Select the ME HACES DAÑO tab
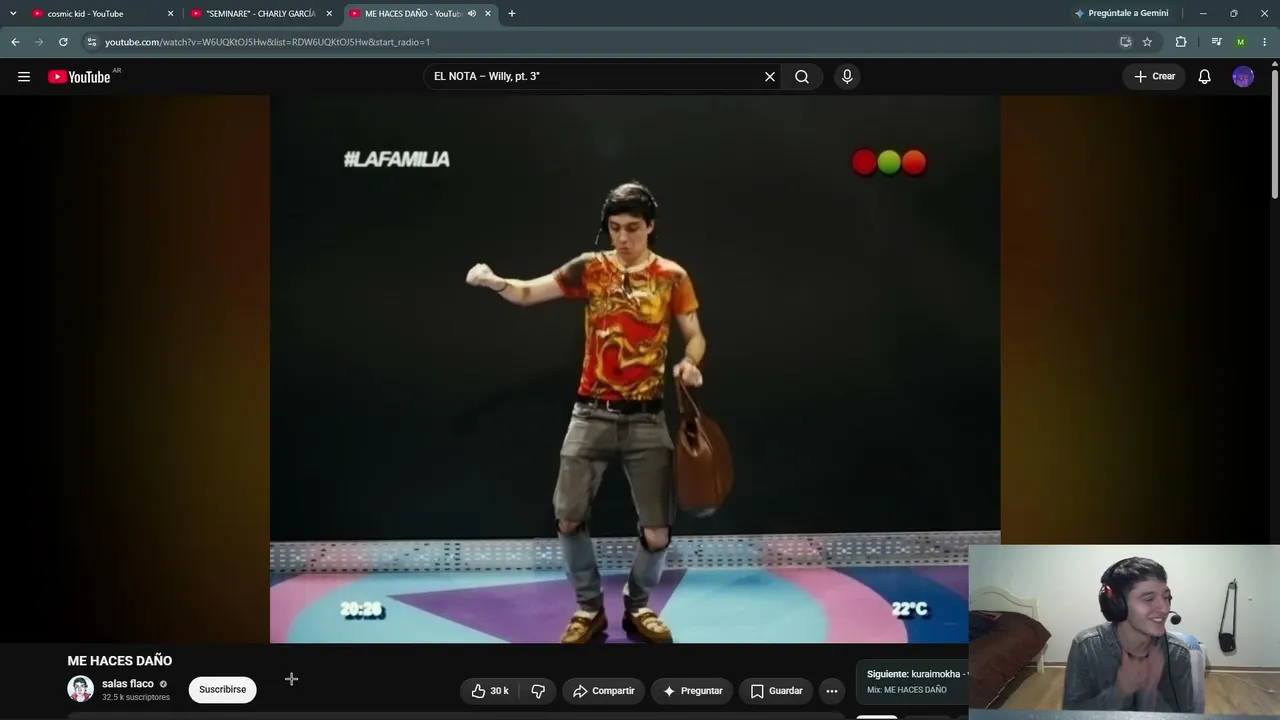 420,14
